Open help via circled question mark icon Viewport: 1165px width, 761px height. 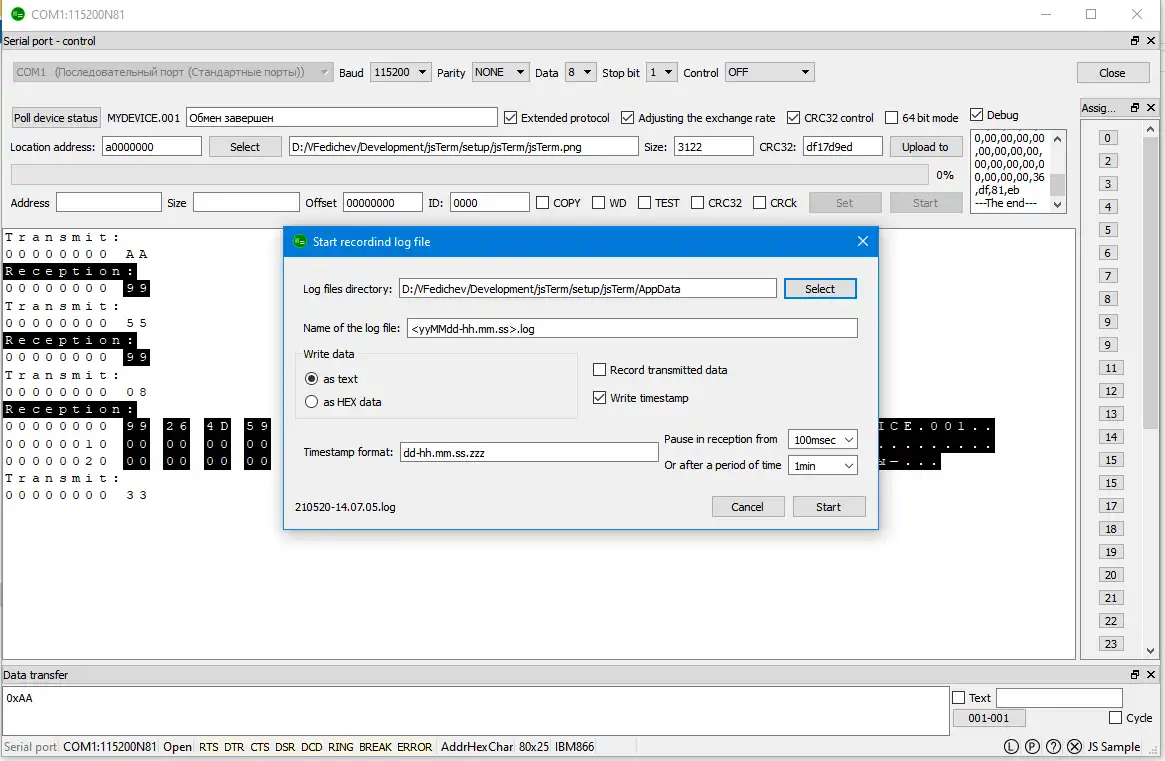tap(1053, 746)
